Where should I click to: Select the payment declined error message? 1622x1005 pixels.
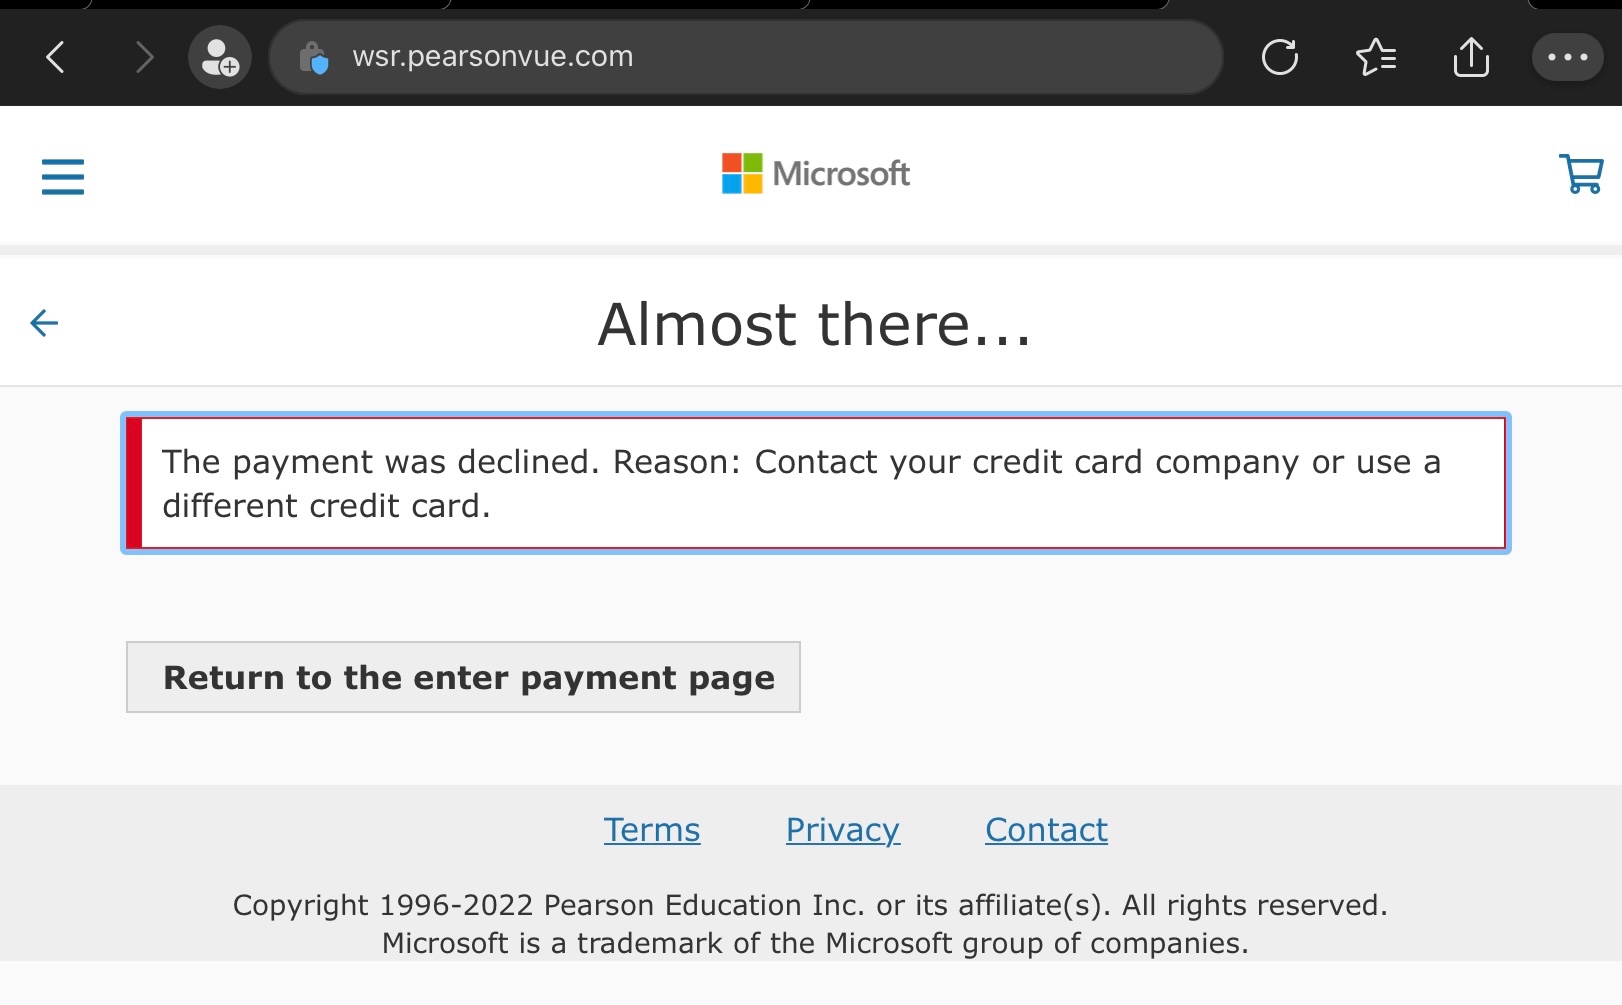(816, 483)
